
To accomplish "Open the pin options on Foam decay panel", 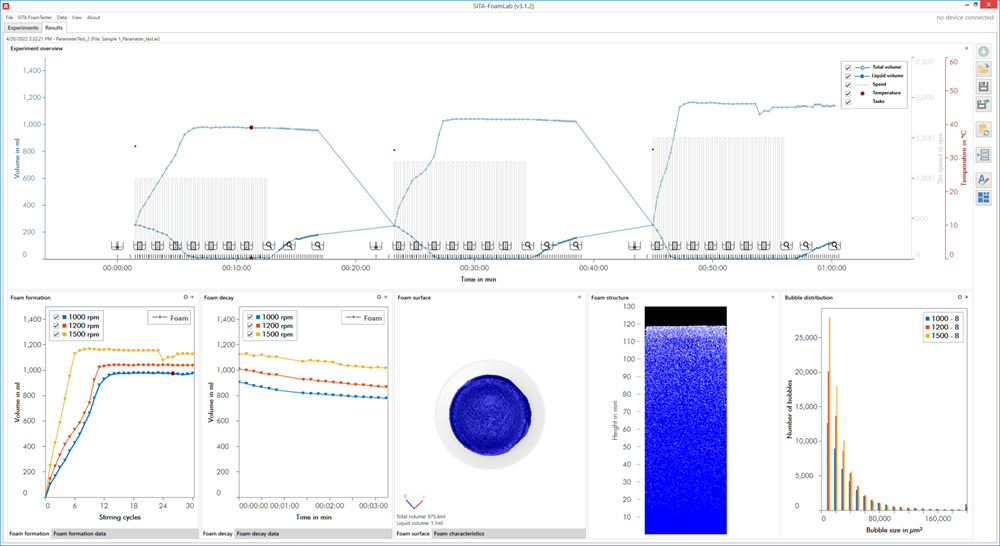I will tap(378, 297).
